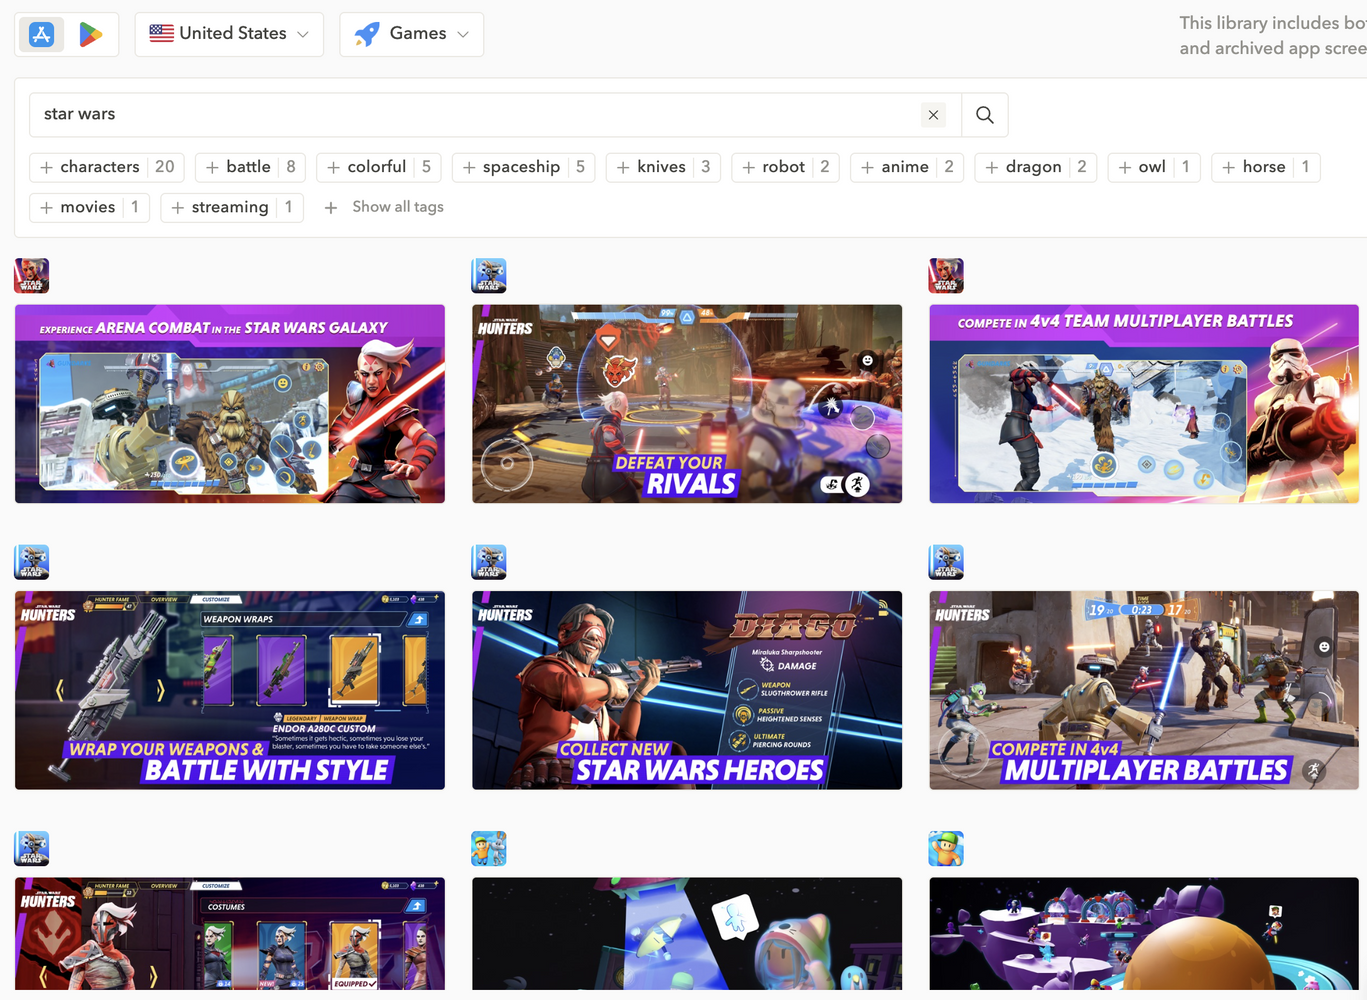View the 'Arena Combat in the Star Wars Galaxy' screenshot
The height and width of the screenshot is (1000, 1367).
point(230,404)
